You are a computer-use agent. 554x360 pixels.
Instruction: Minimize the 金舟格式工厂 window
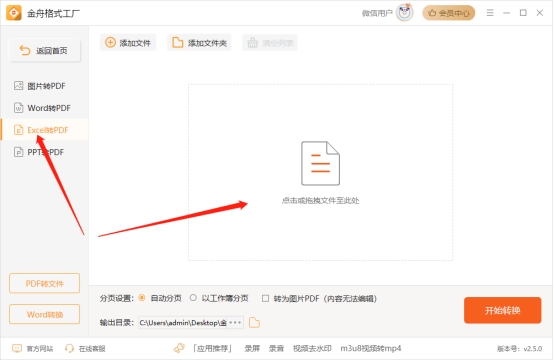[x=507, y=13]
